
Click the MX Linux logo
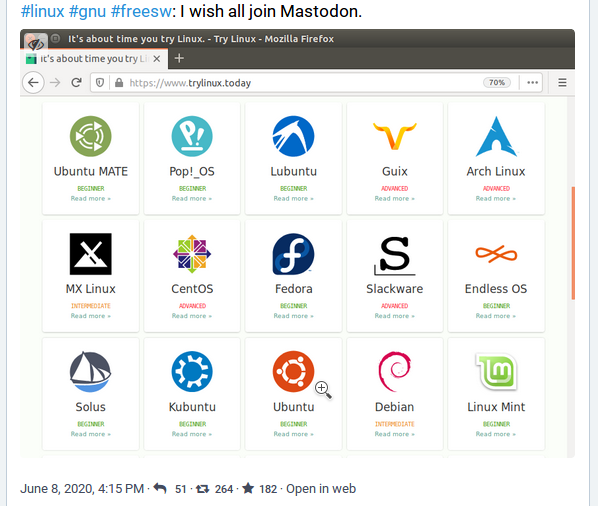coord(91,254)
